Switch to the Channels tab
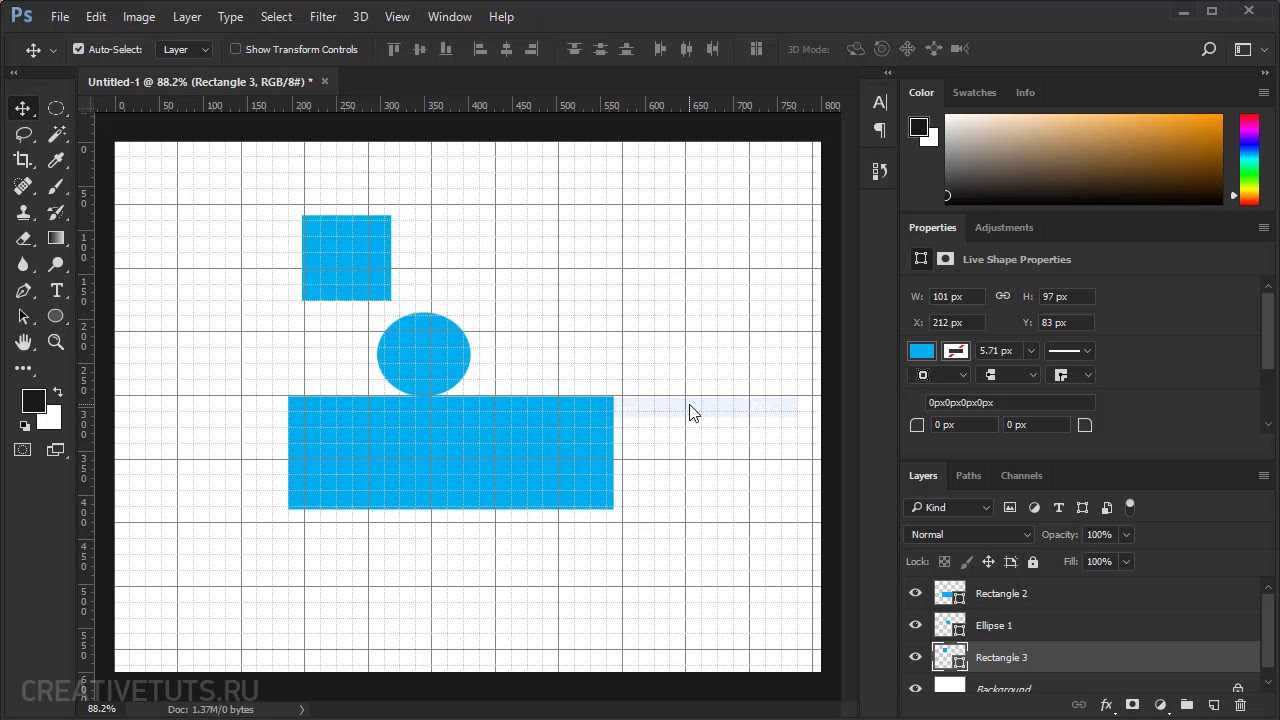Screen dimensions: 1280x720 point(1021,476)
